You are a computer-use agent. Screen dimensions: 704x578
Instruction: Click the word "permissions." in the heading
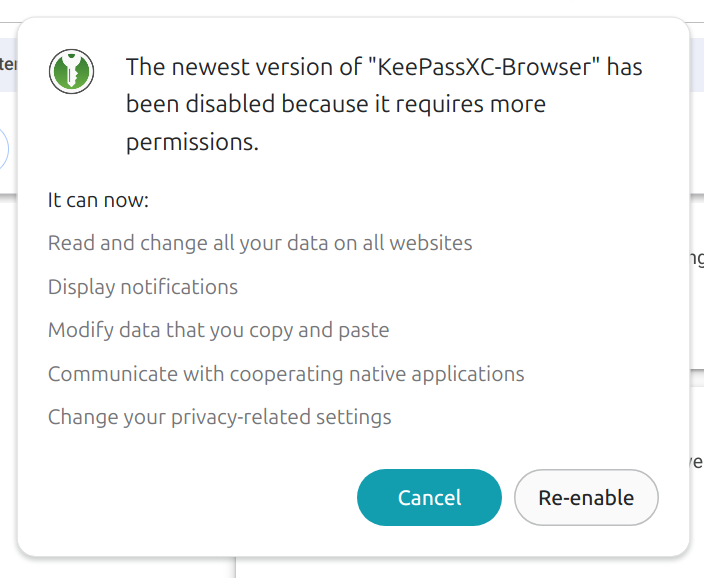click(x=192, y=142)
